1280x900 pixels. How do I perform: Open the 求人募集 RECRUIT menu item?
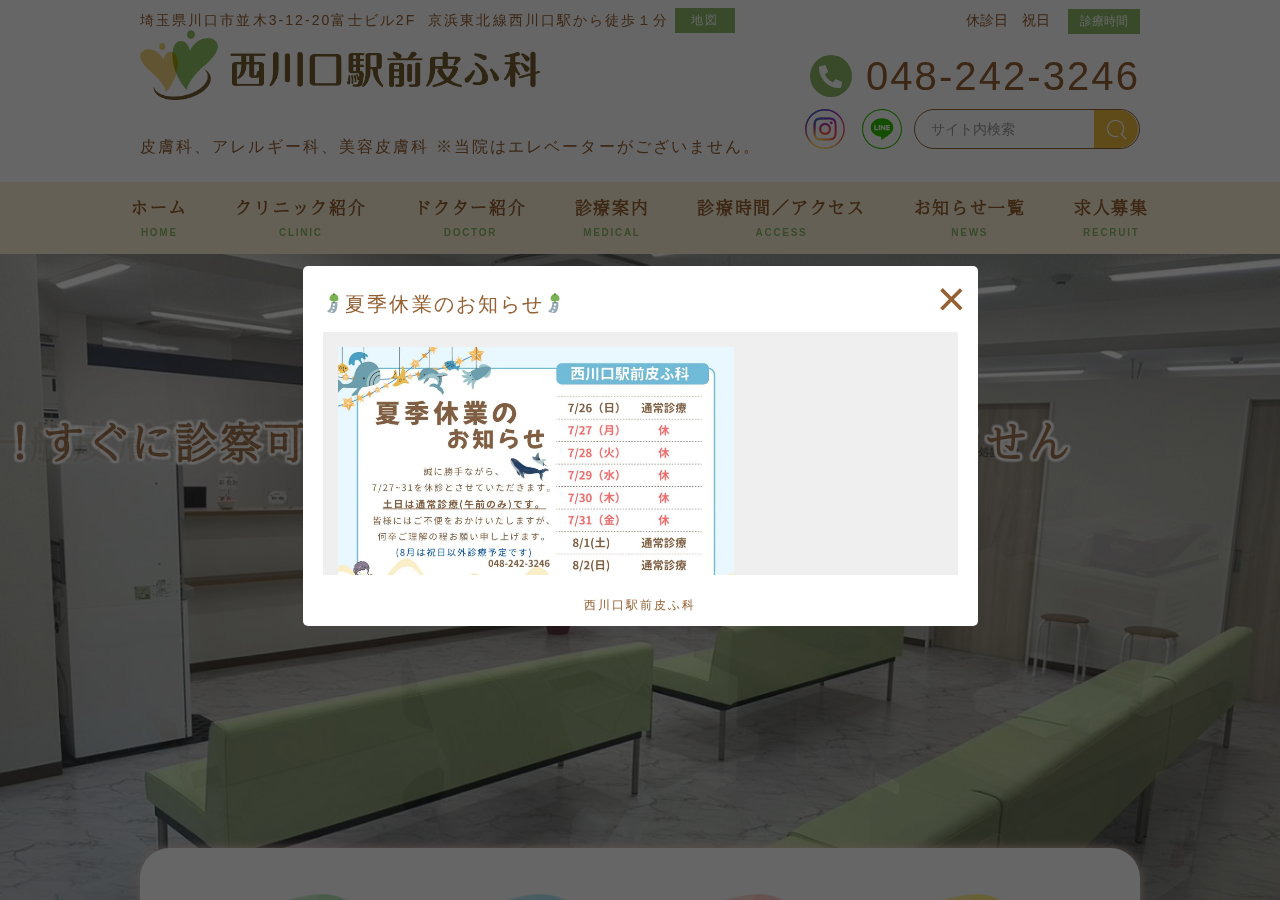pos(1111,217)
